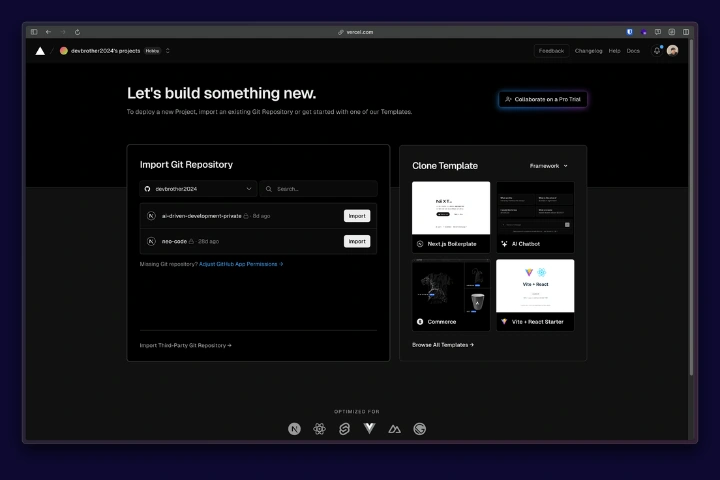Click the Vite icon on Vite + React Starter
This screenshot has width=720, height=480.
point(504,322)
